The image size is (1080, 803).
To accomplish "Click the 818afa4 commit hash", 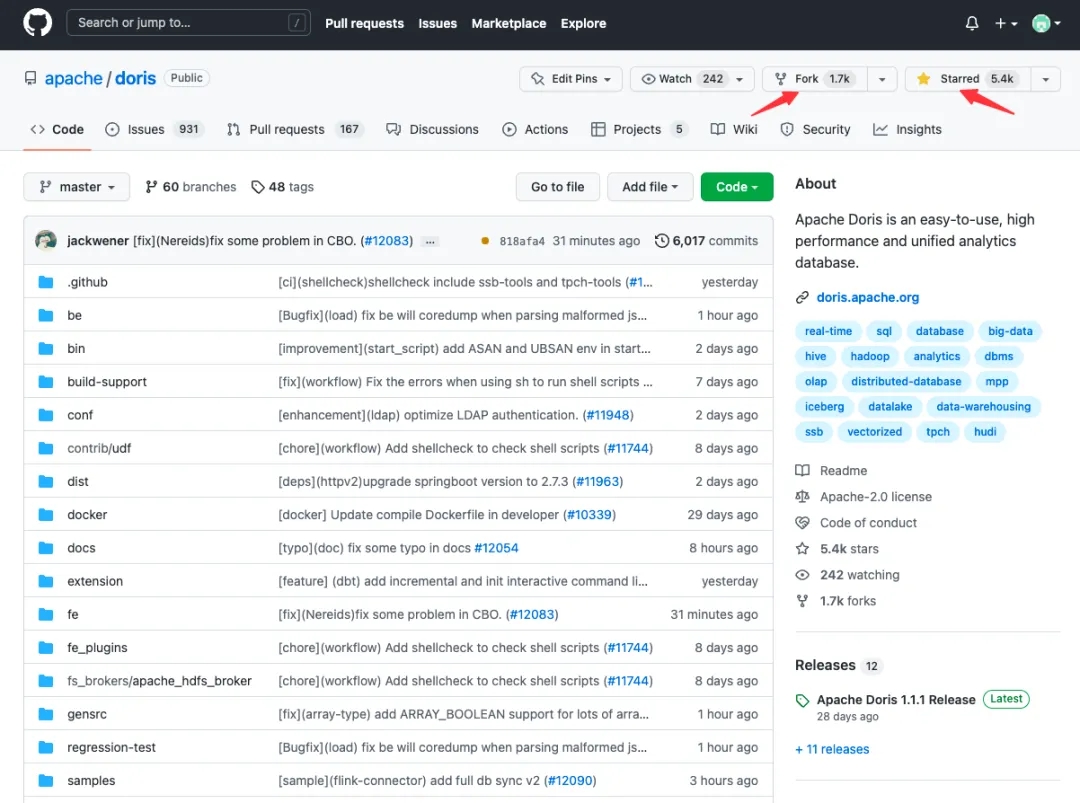I will [x=521, y=242].
